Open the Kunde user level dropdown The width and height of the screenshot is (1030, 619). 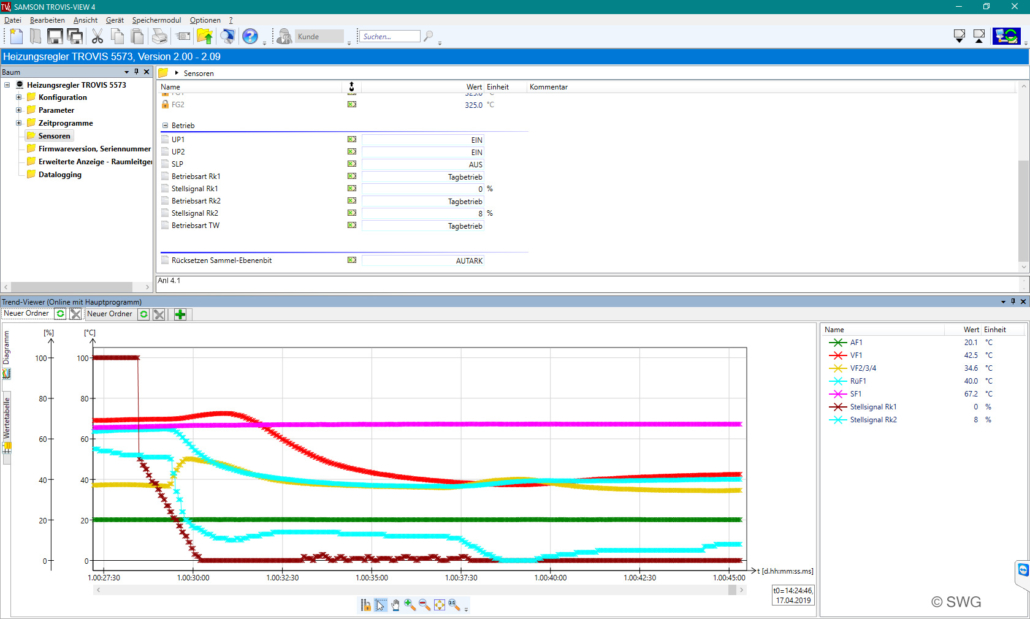pos(320,37)
